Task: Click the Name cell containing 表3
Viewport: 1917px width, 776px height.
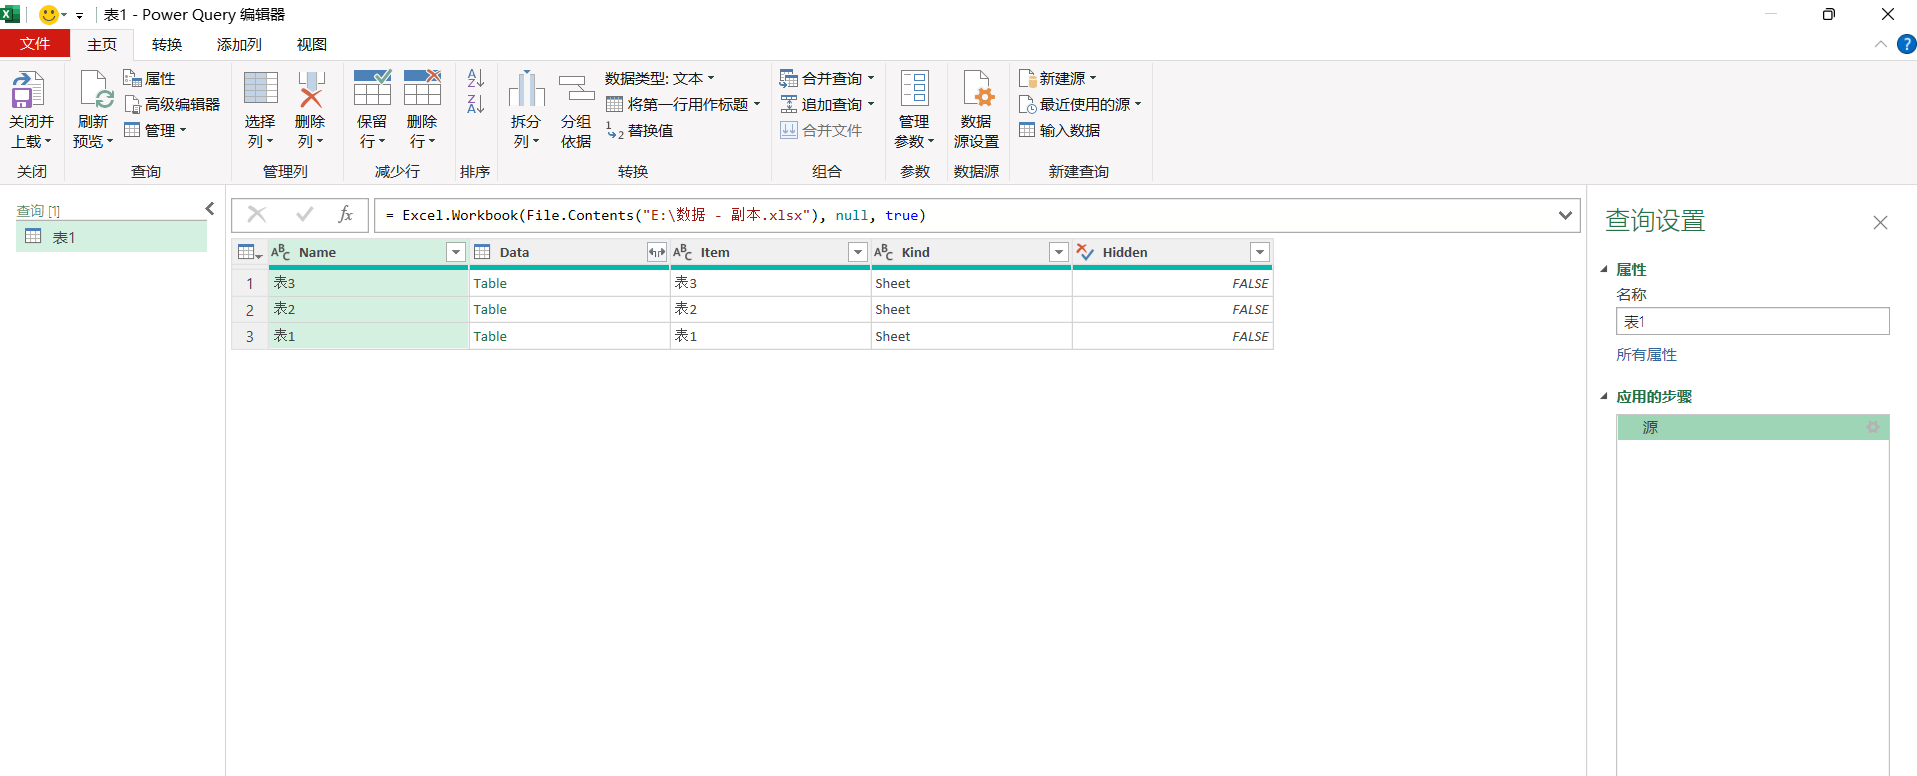Action: 368,283
